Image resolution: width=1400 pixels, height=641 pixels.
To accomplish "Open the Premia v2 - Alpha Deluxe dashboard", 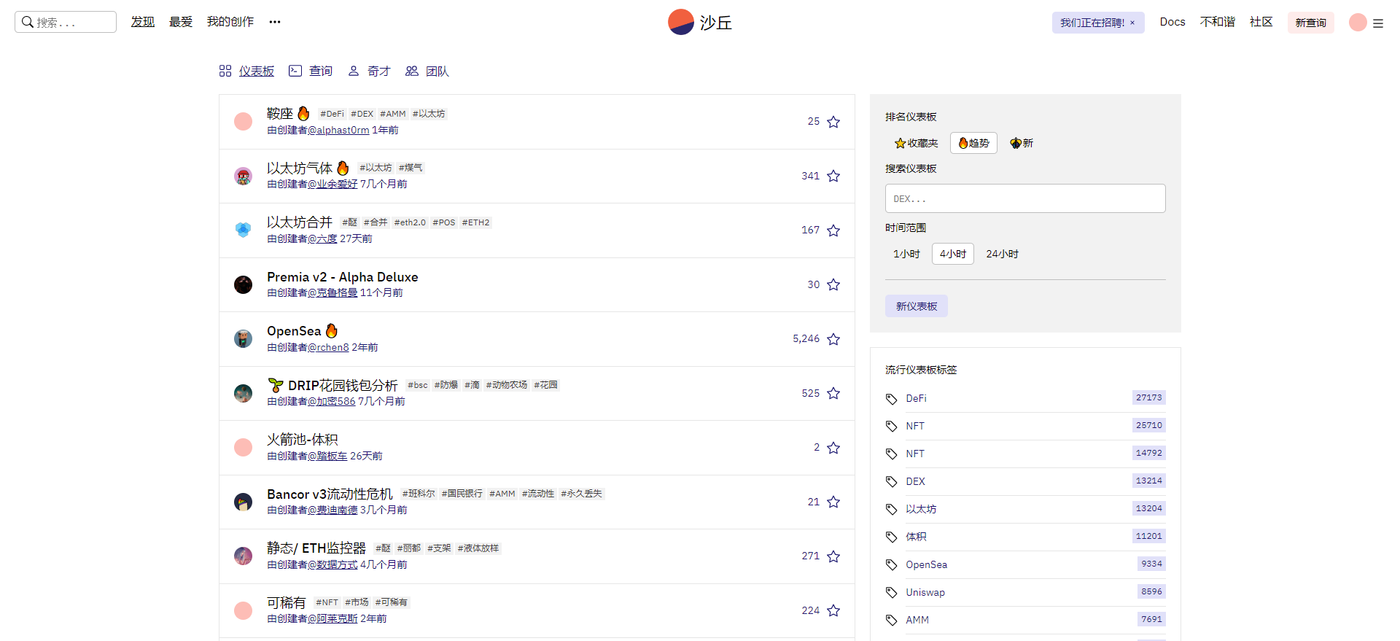I will pyautogui.click(x=342, y=277).
